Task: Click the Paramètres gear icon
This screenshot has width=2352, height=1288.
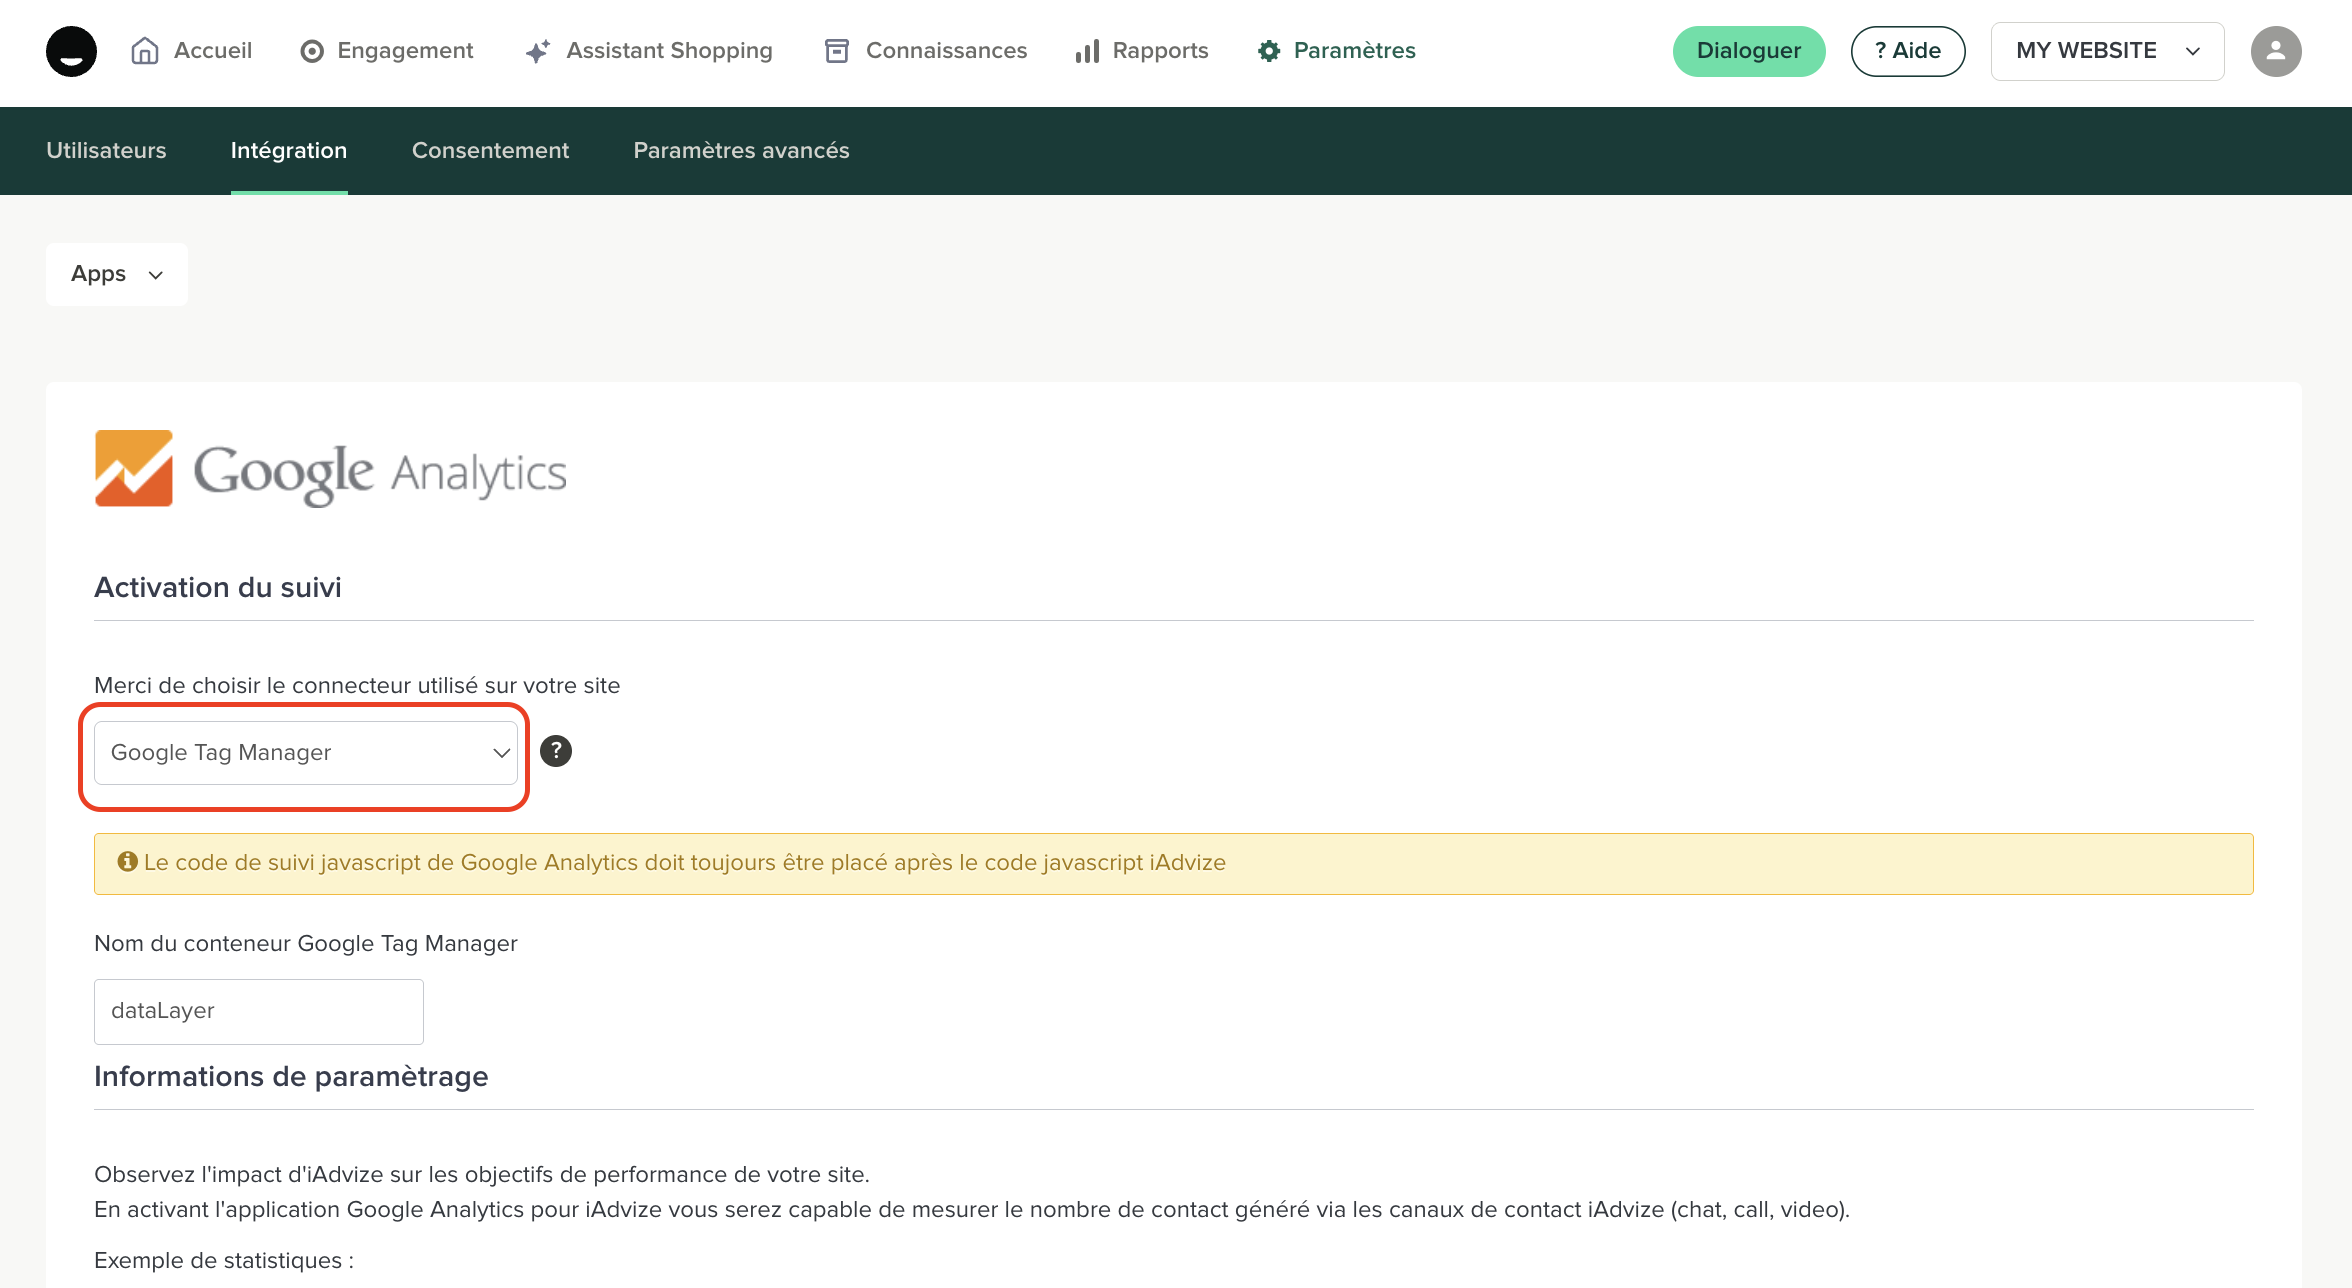Action: click(x=1269, y=51)
